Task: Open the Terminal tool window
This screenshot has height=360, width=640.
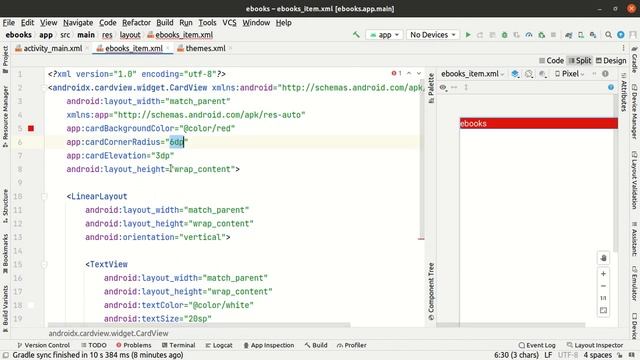Action: 178,345
